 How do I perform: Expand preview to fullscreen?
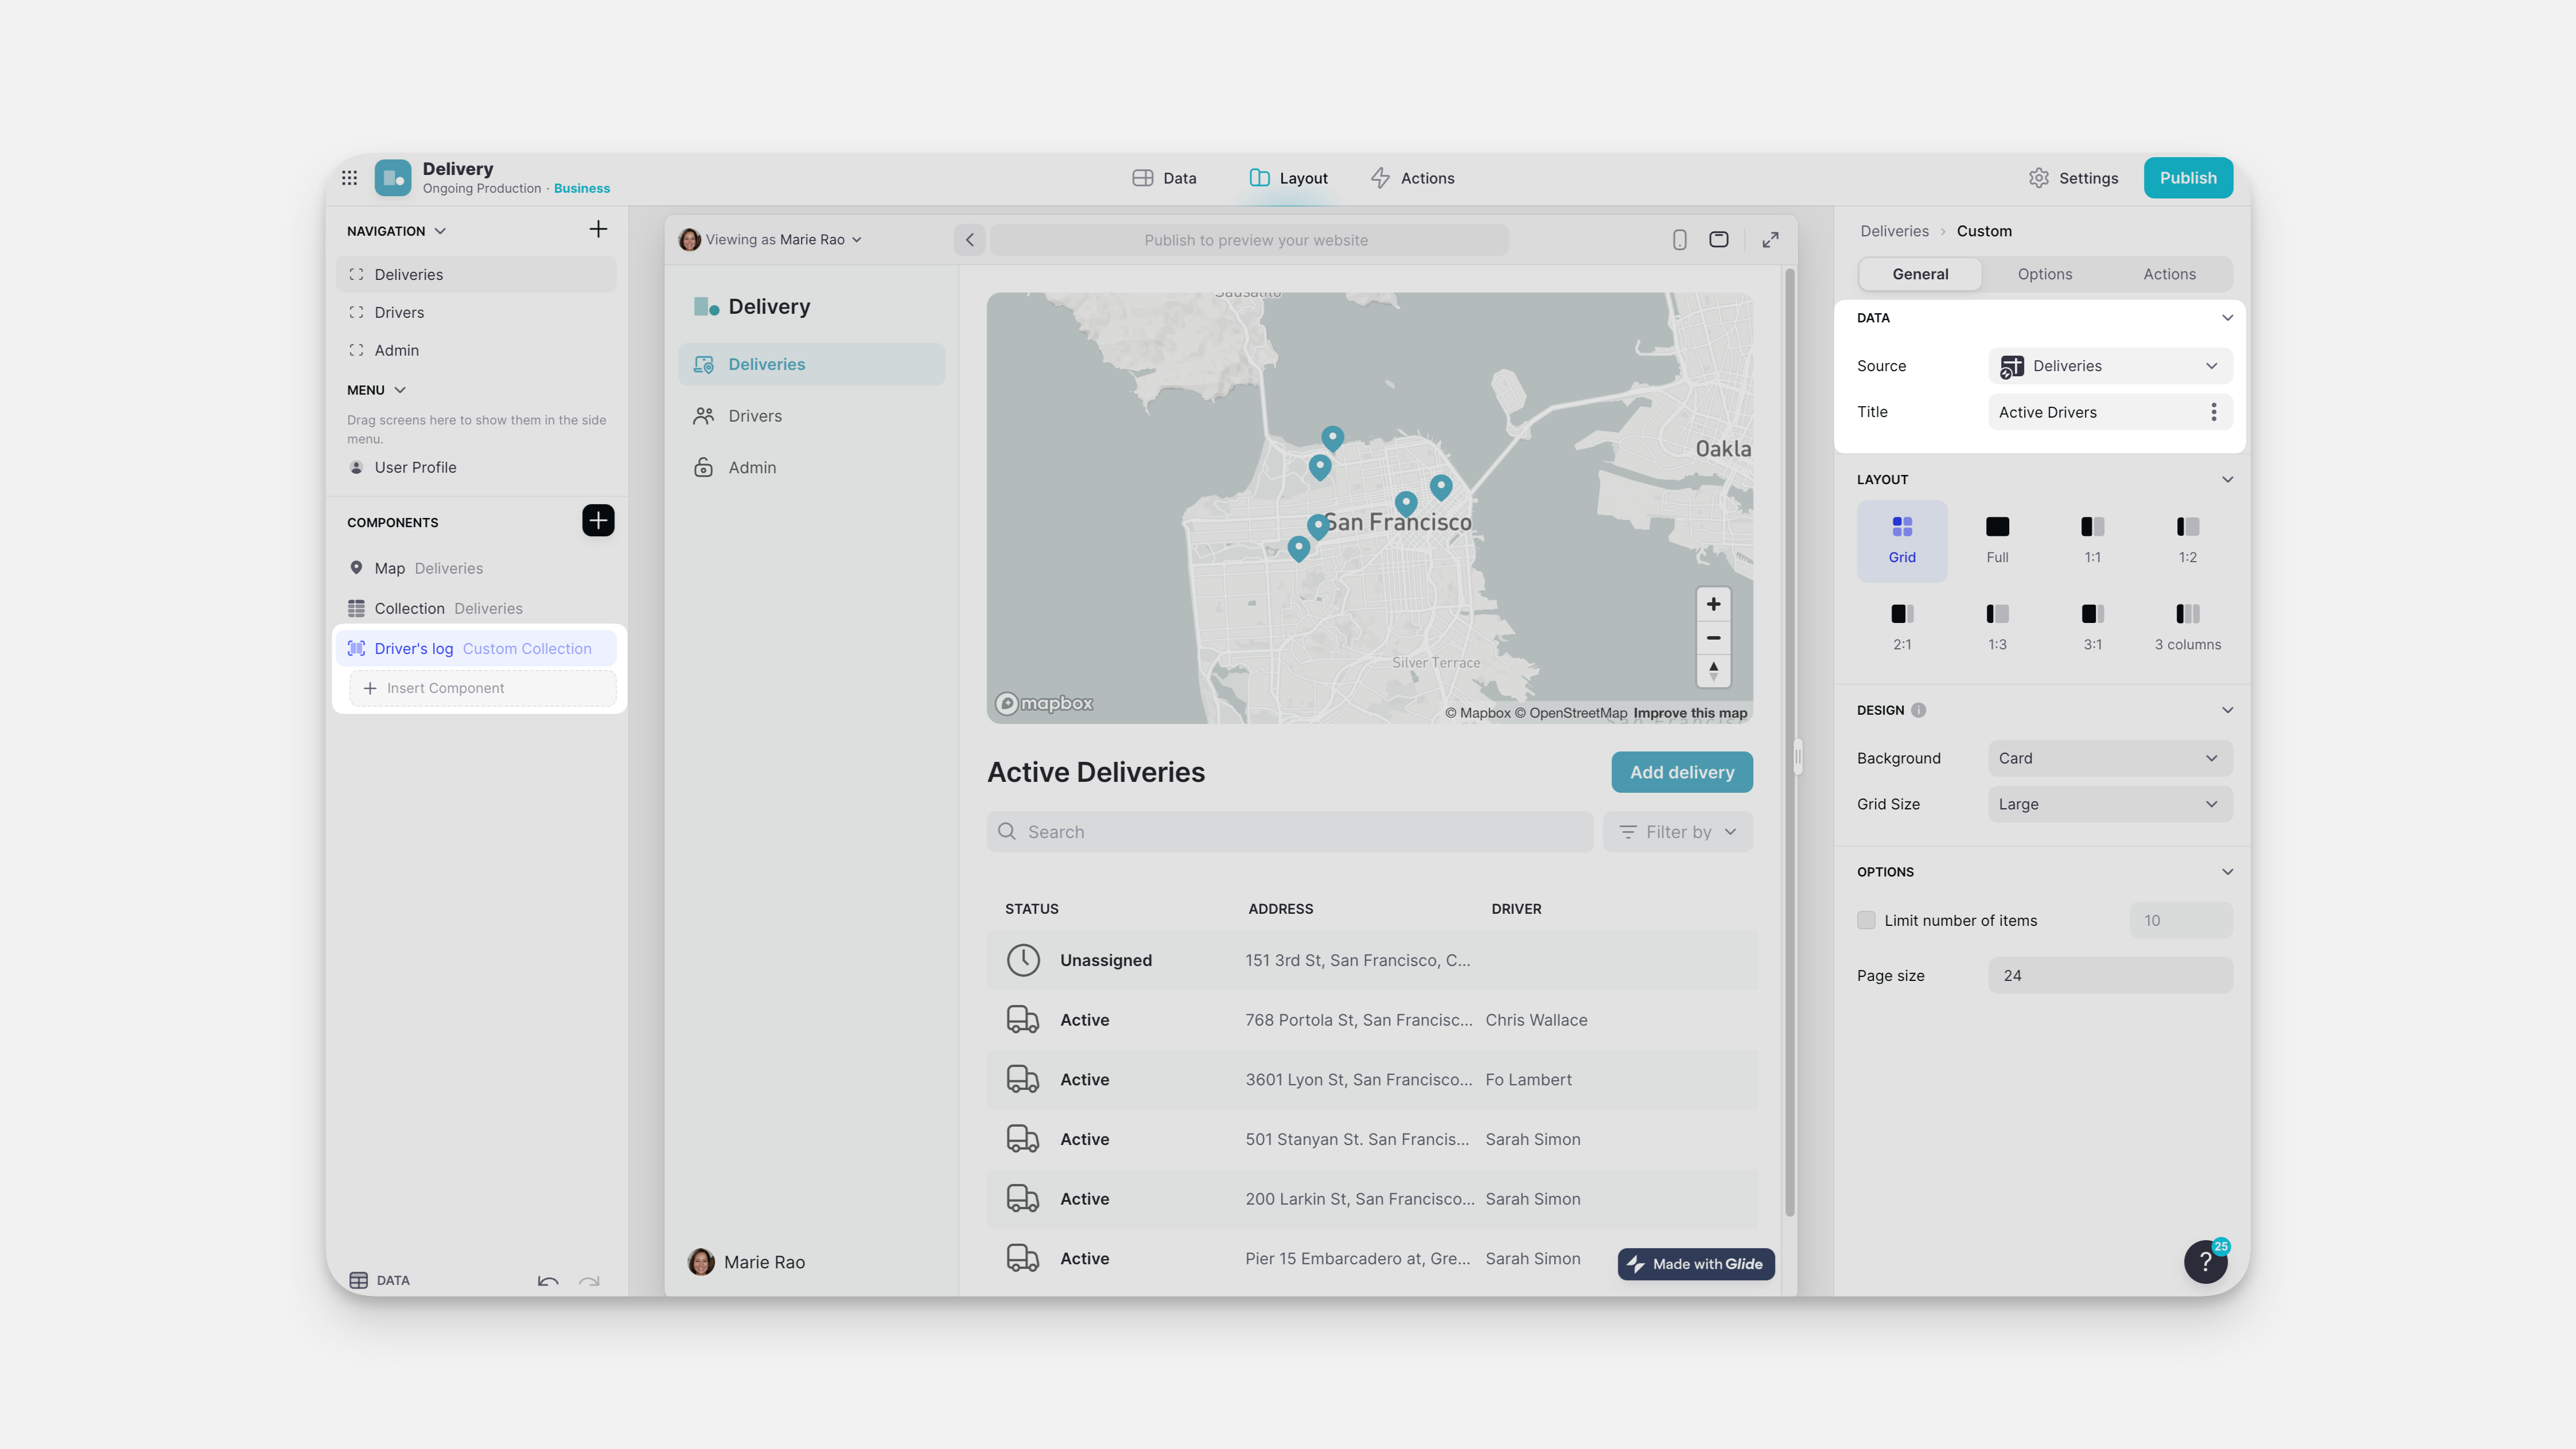click(x=1770, y=240)
